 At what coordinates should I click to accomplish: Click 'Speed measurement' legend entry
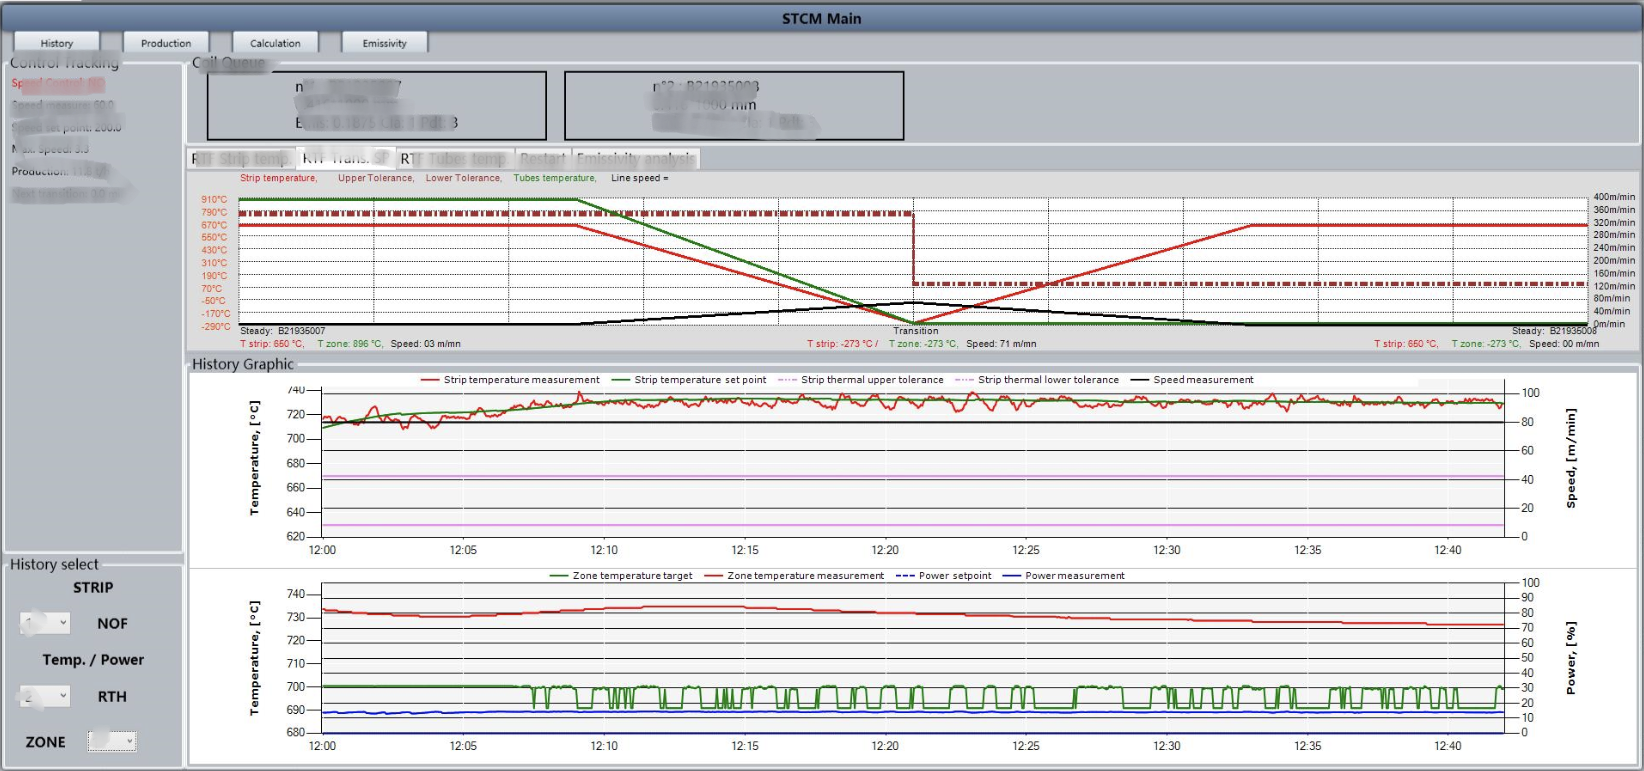pyautogui.click(x=1192, y=380)
